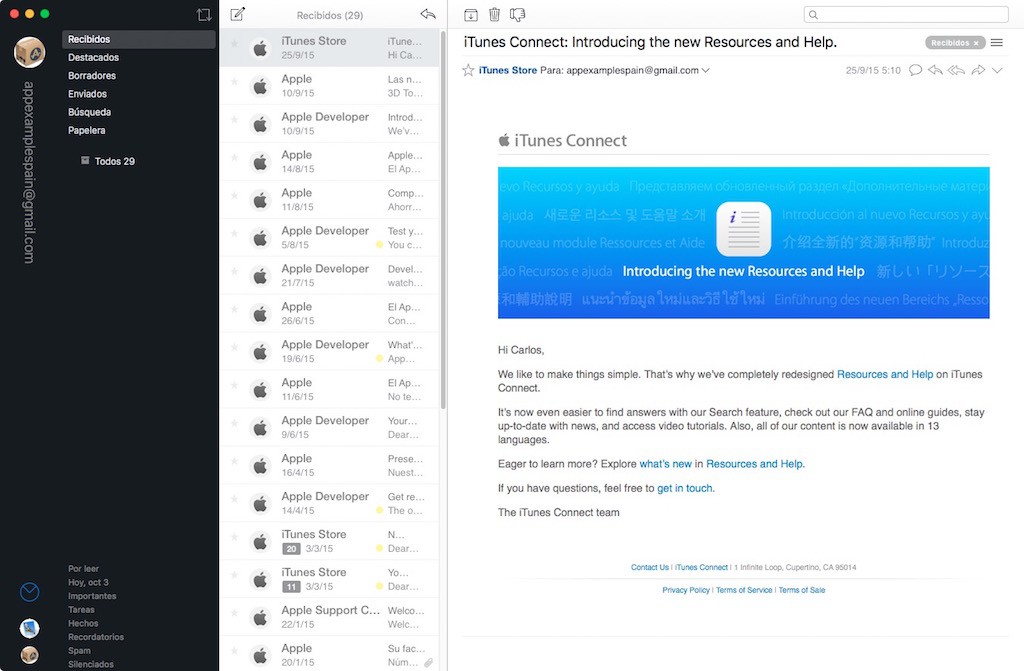Open the Papelera folder
Viewport: 1024px width, 671px height.
pyautogui.click(x=87, y=131)
